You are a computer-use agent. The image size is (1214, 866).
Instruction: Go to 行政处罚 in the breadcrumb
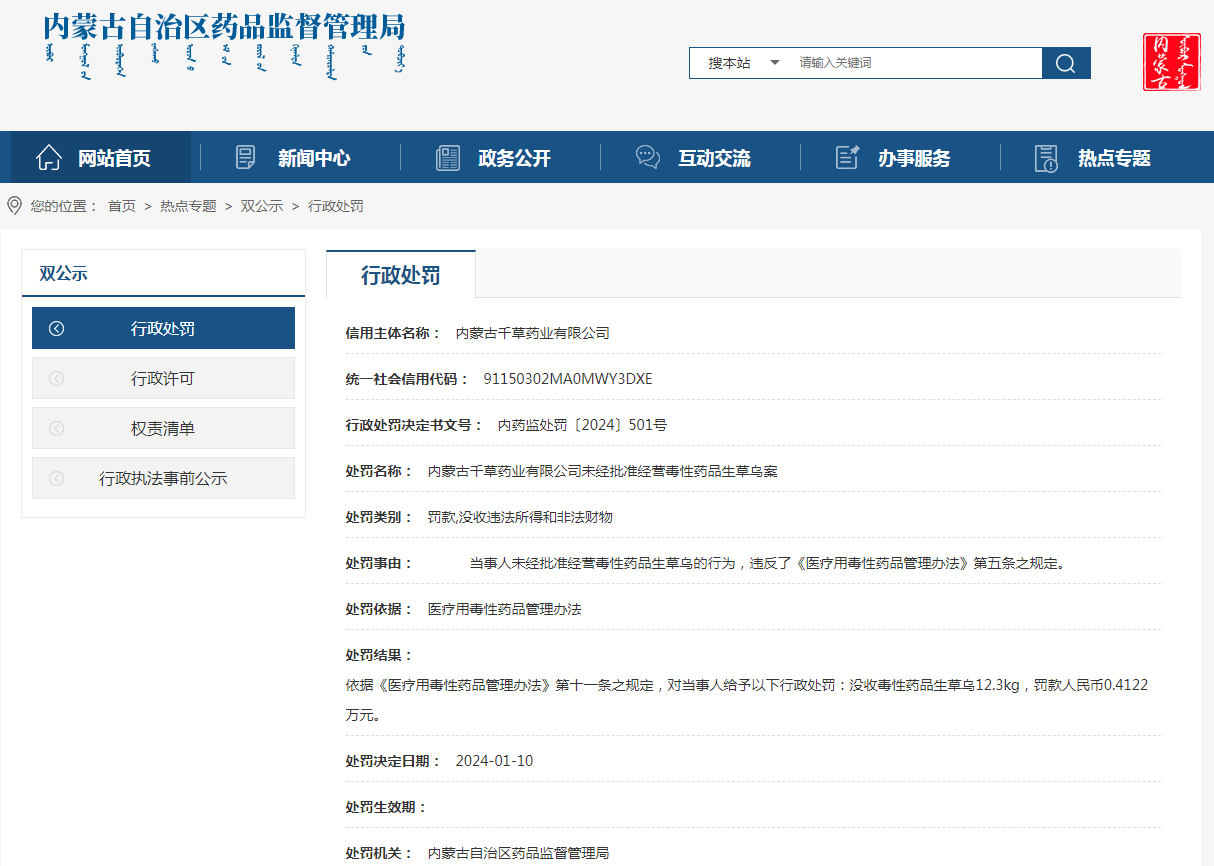point(336,206)
